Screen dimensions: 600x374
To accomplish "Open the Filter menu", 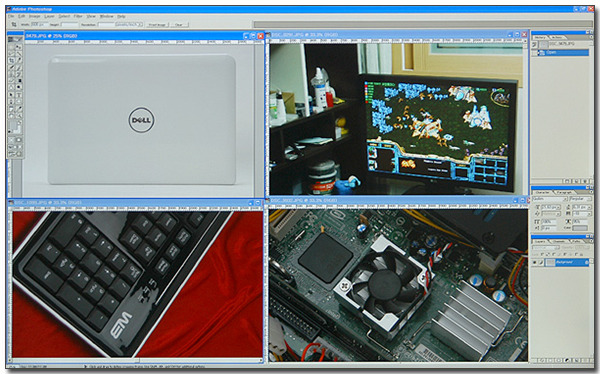I will point(78,16).
